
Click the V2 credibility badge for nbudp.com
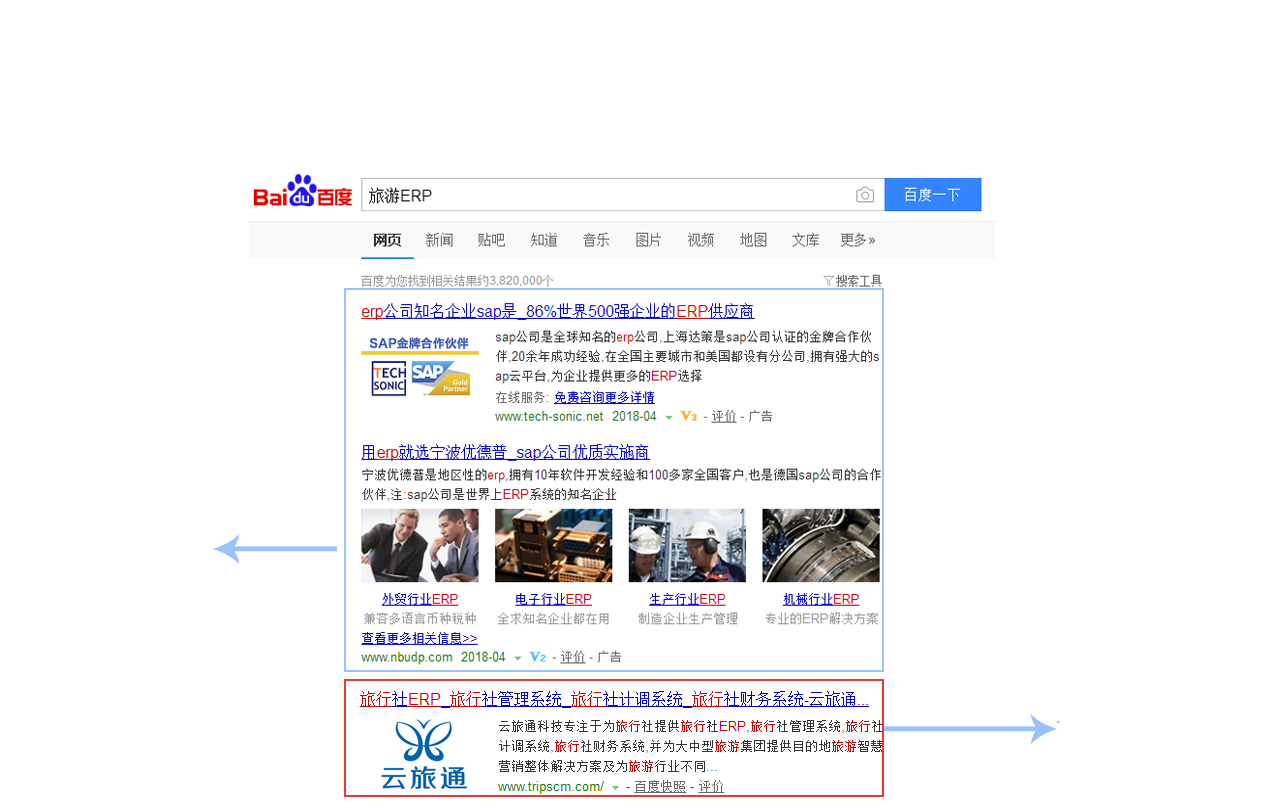[x=537, y=657]
